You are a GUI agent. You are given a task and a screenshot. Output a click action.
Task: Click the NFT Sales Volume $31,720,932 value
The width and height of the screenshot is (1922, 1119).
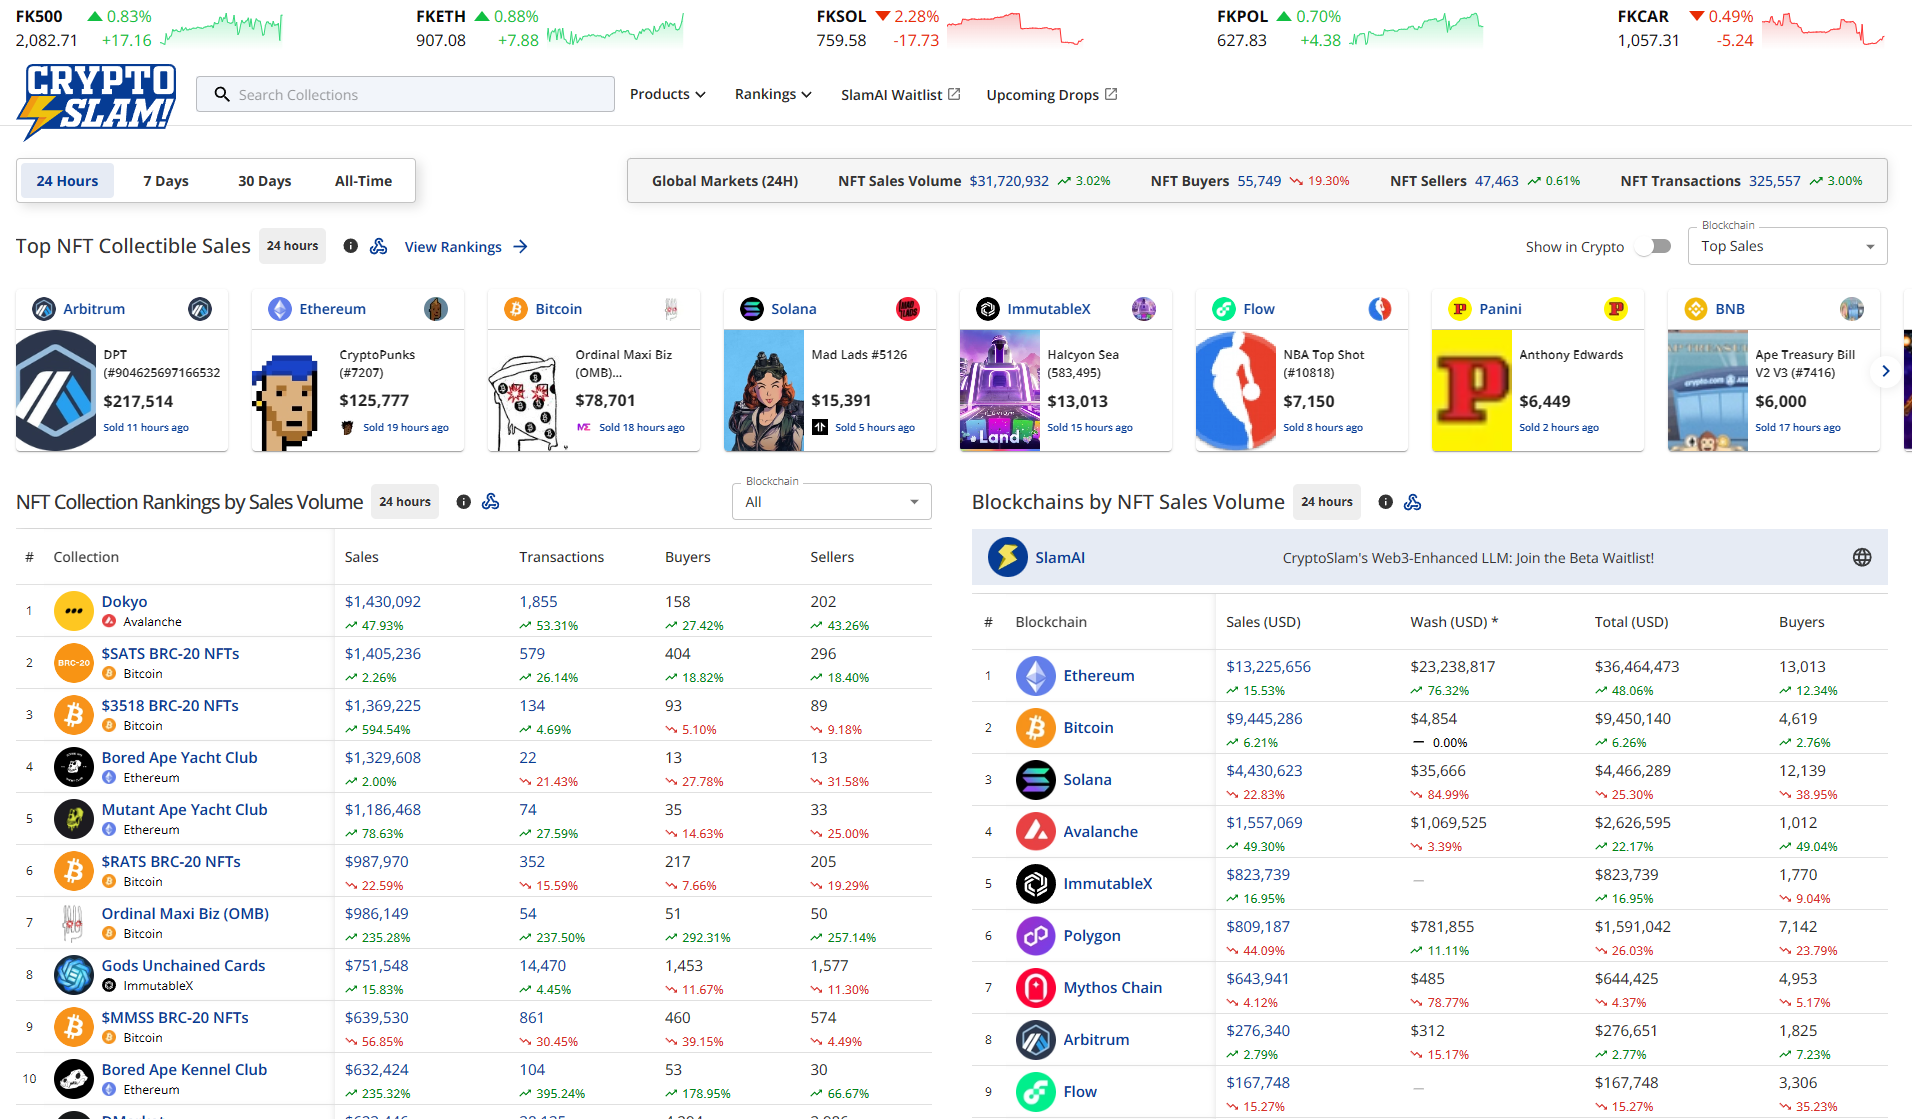(x=1009, y=181)
